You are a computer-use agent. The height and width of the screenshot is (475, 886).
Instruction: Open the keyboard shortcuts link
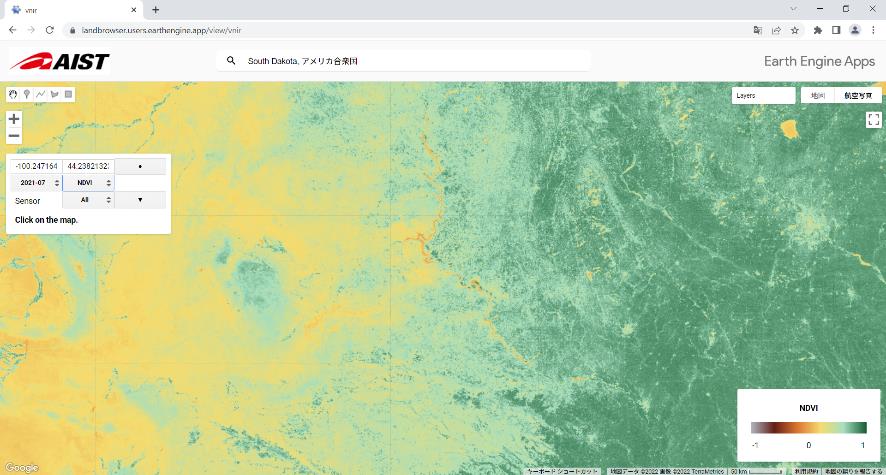click(562, 471)
